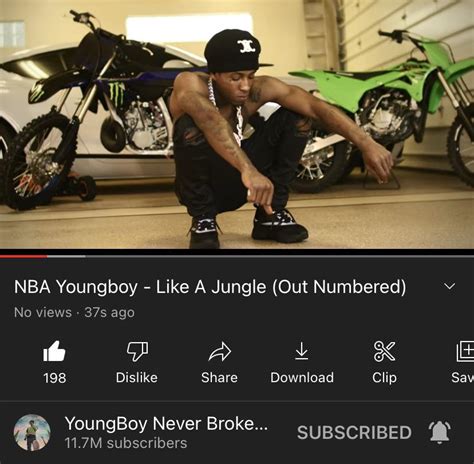
Task: Tap the Share arrow icon
Action: 220,351
